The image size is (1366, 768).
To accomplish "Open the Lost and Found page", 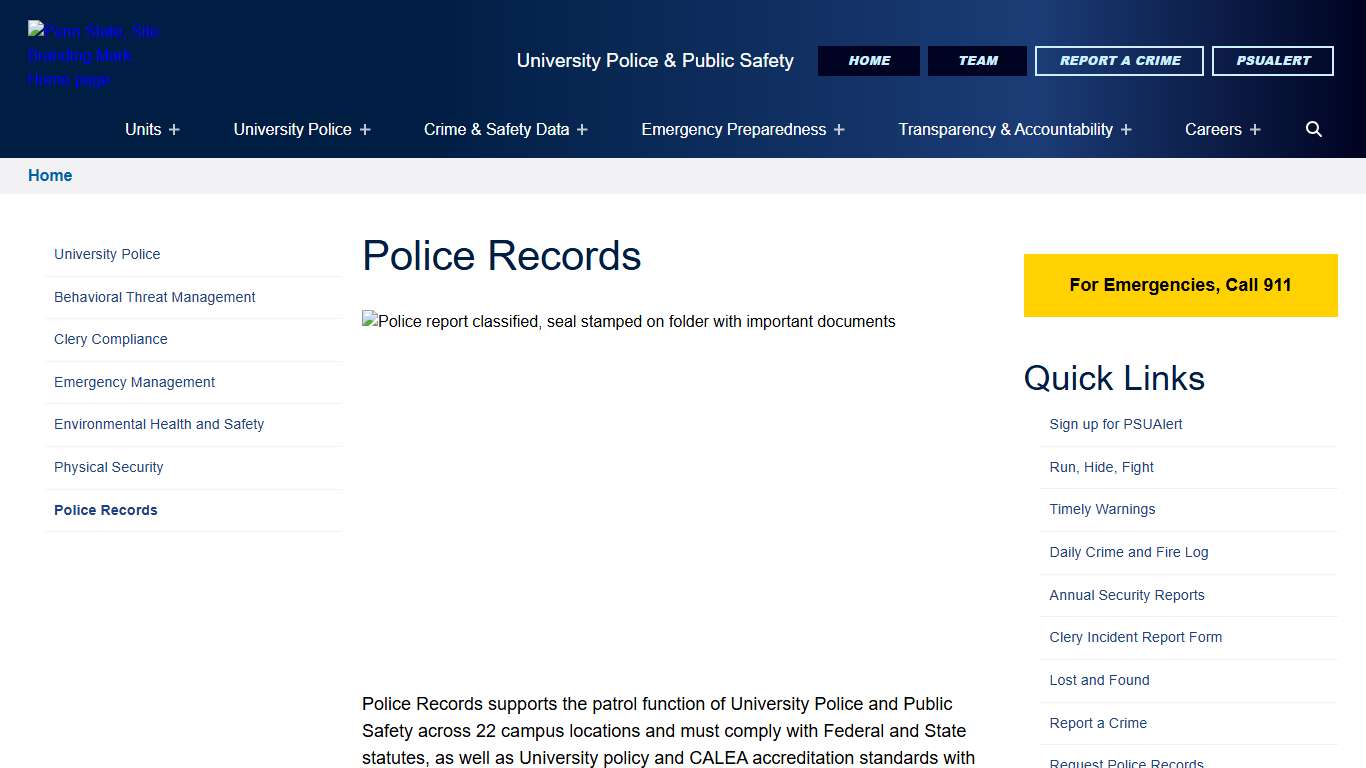I will pyautogui.click(x=1099, y=680).
